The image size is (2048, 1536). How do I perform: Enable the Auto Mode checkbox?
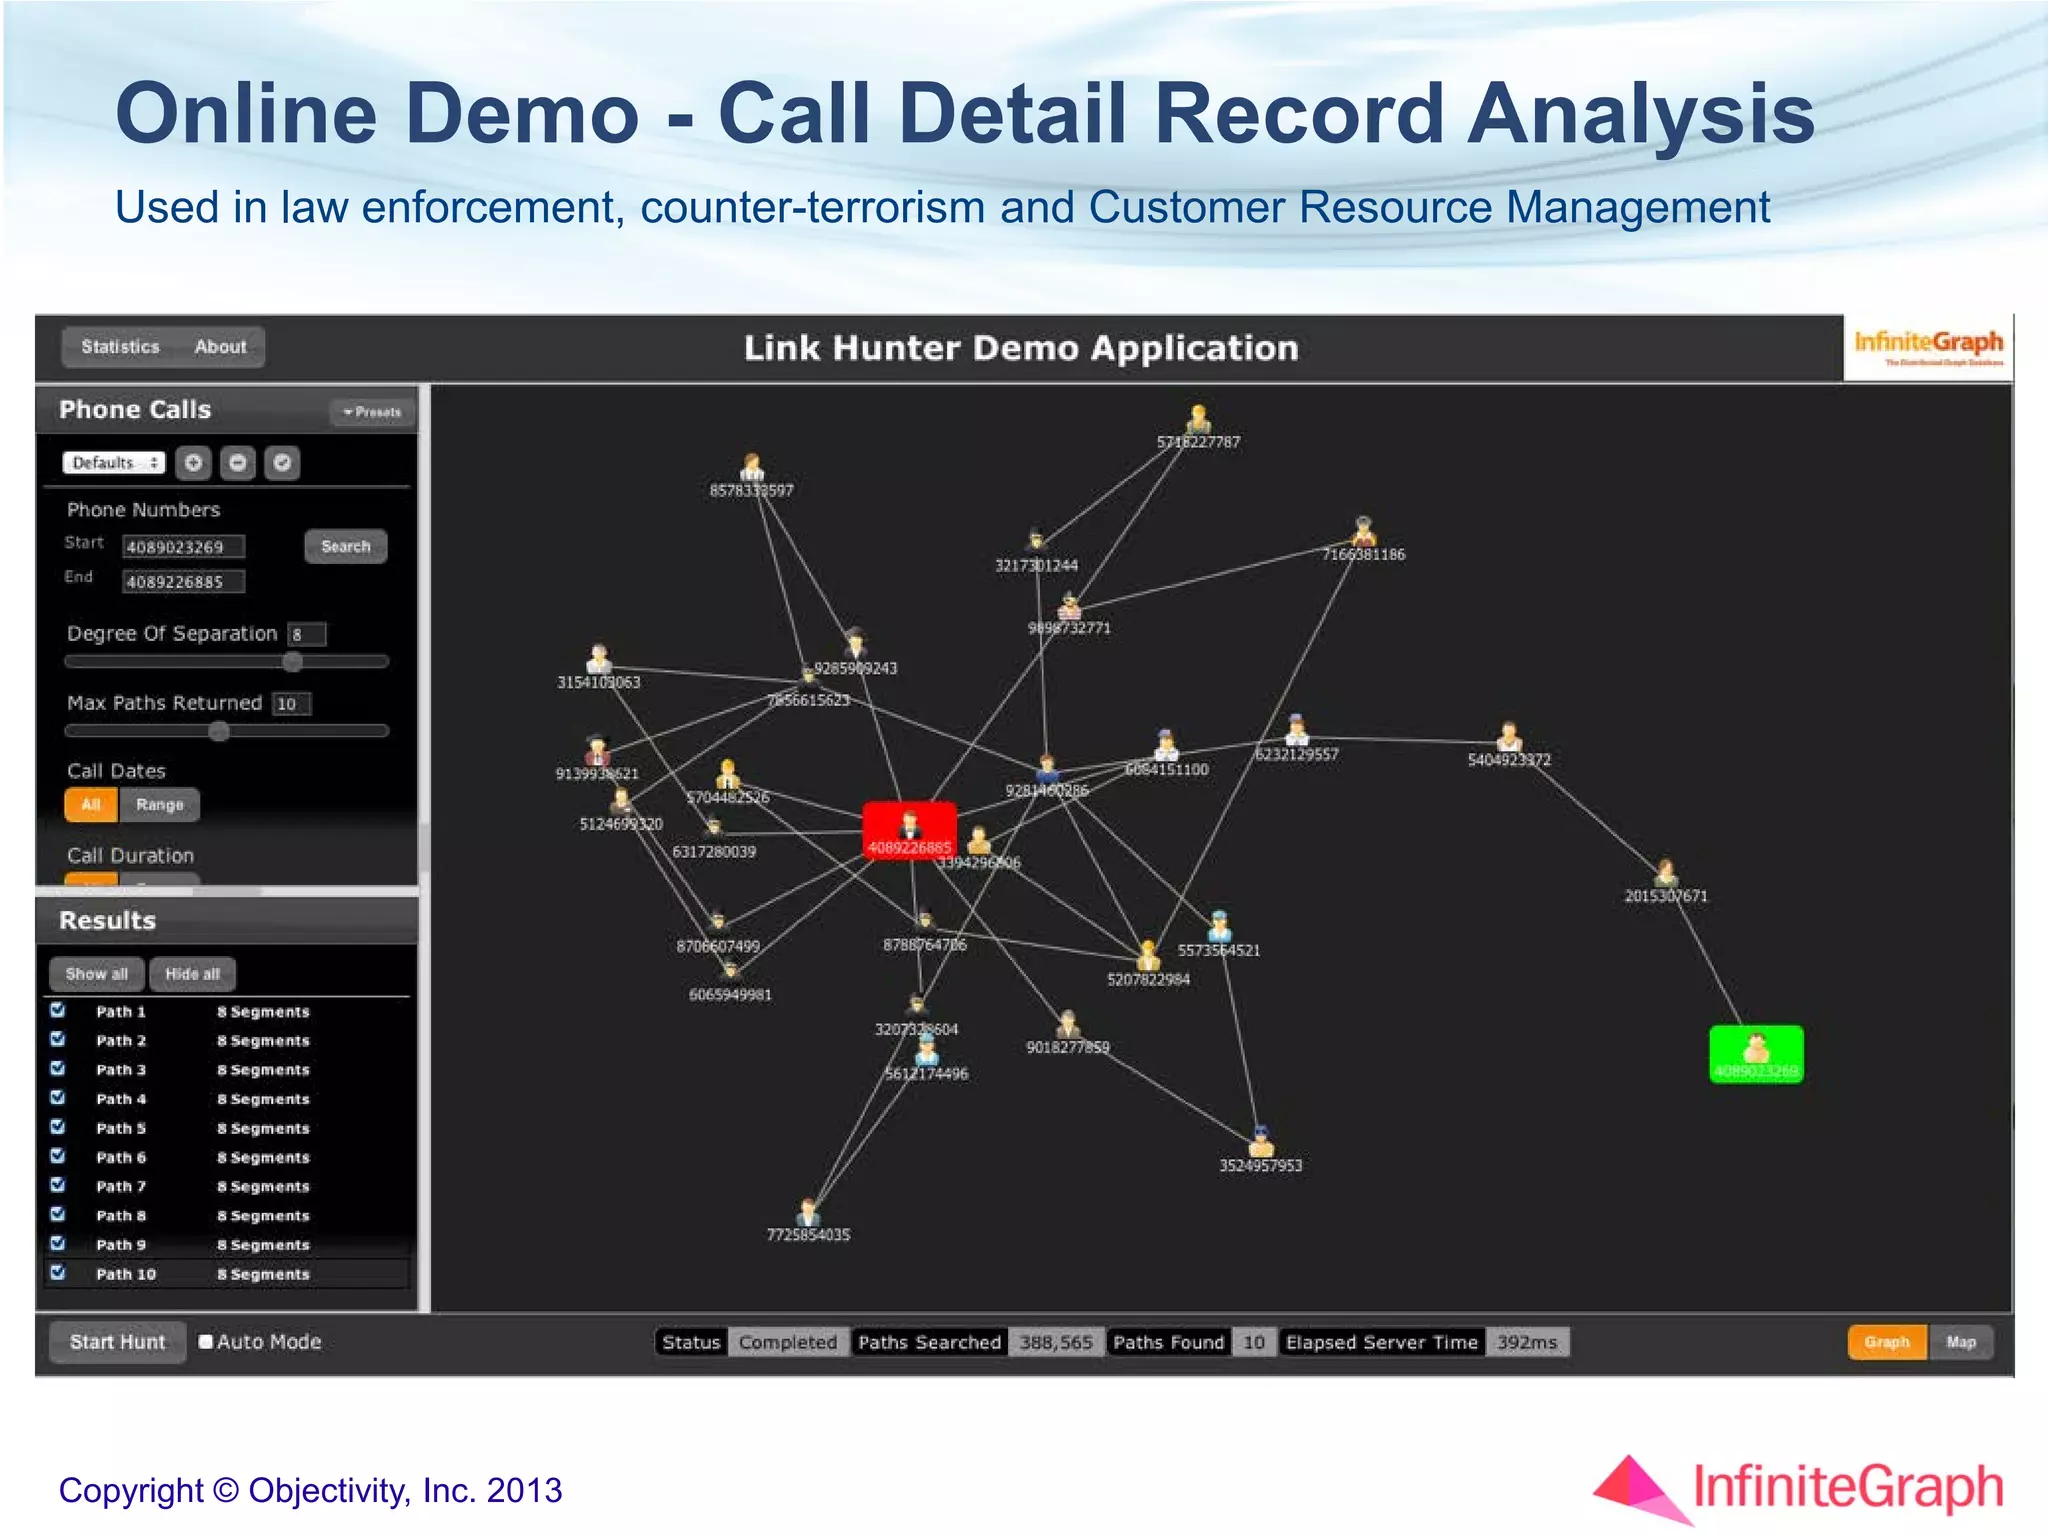(x=206, y=1342)
